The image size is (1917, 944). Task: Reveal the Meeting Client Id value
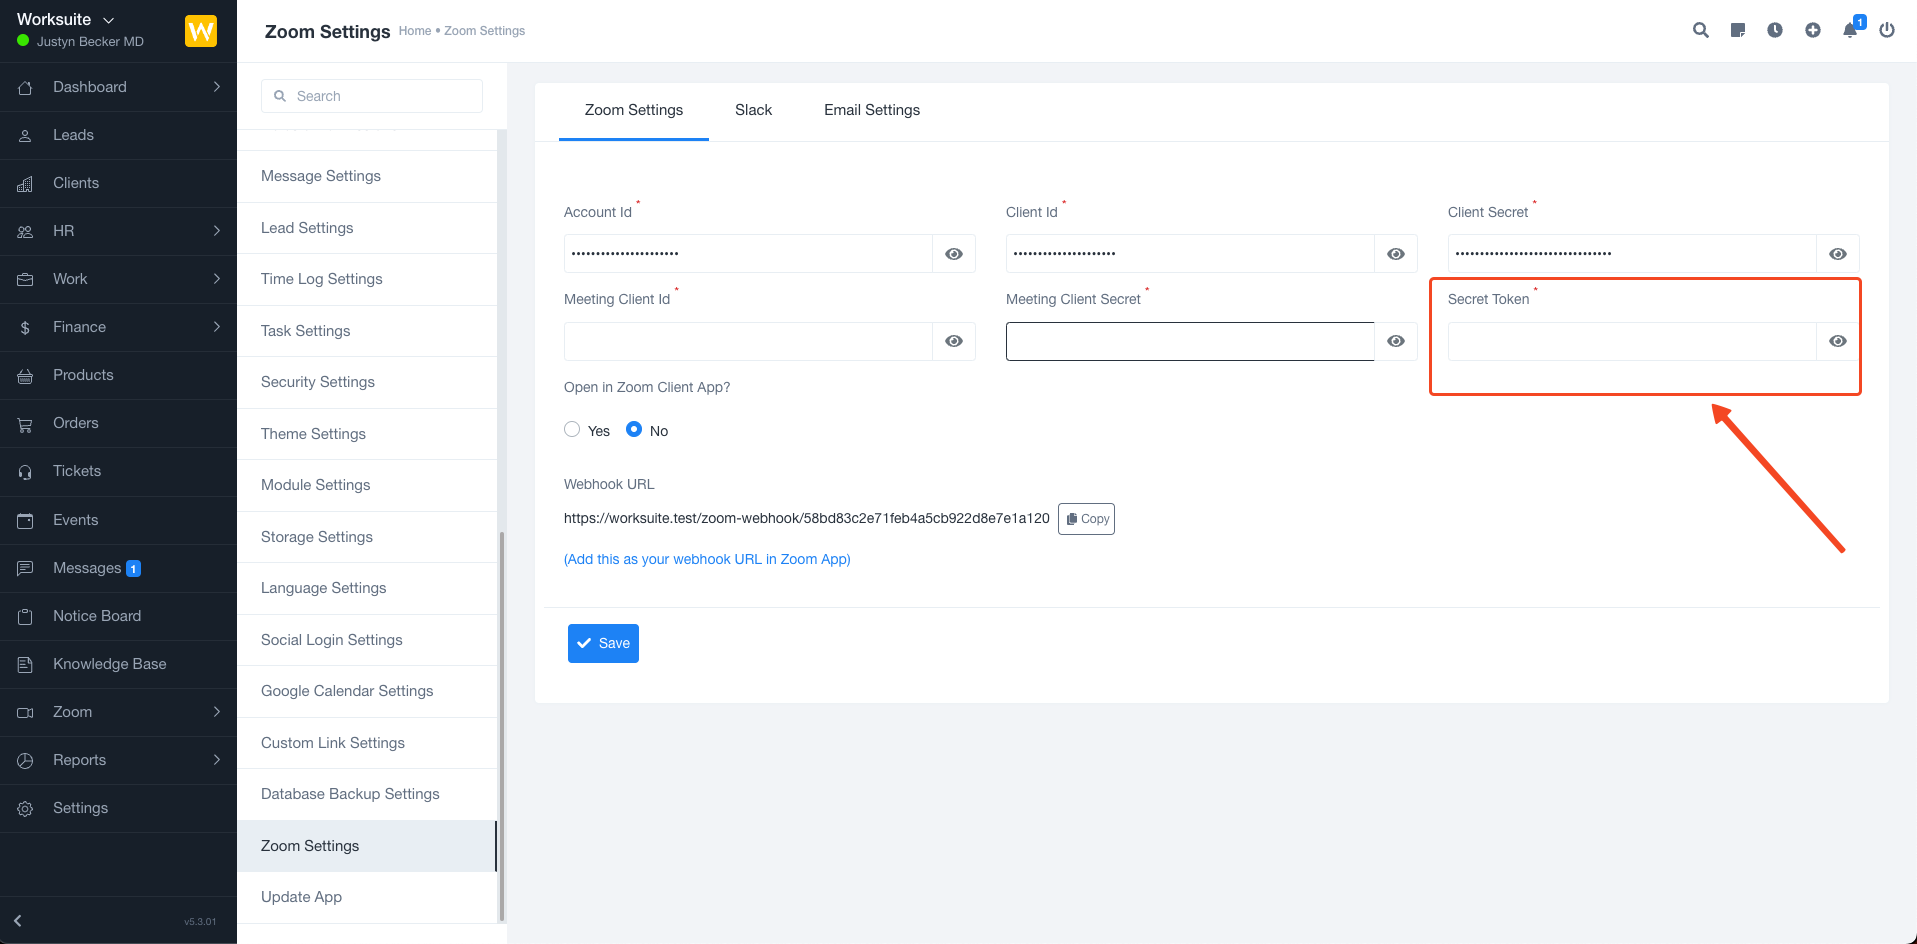954,341
